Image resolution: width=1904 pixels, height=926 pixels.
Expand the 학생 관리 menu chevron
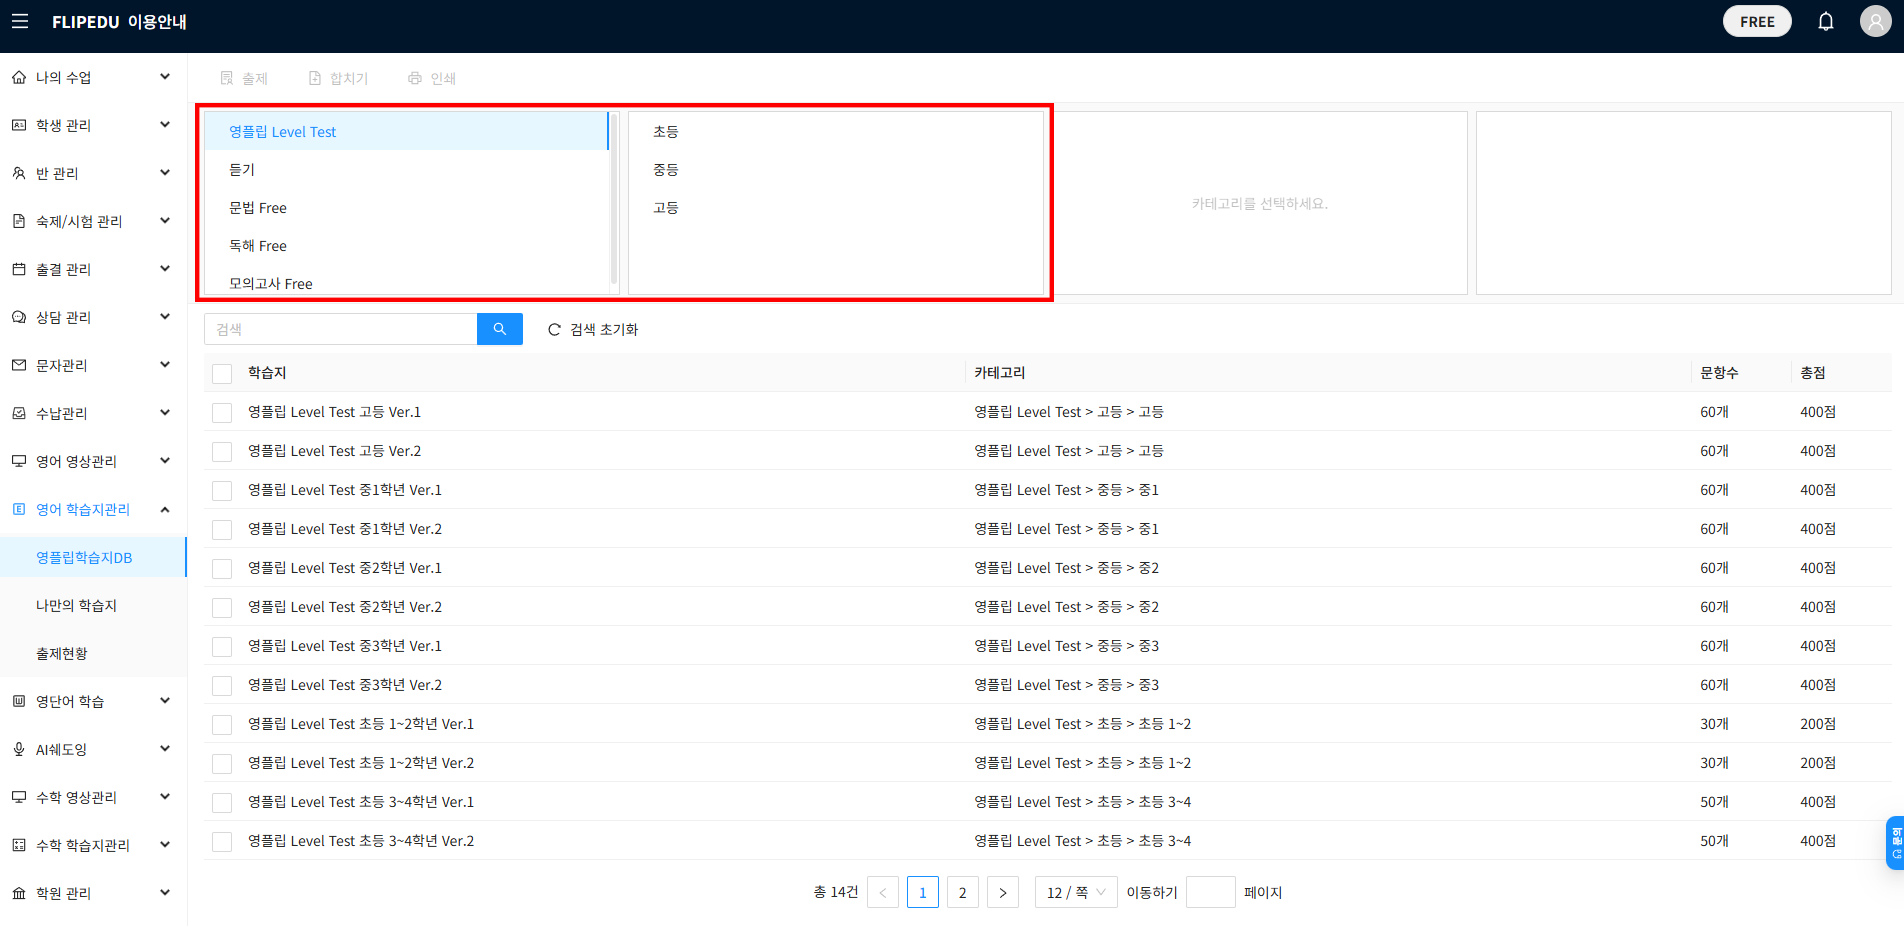[x=165, y=125]
